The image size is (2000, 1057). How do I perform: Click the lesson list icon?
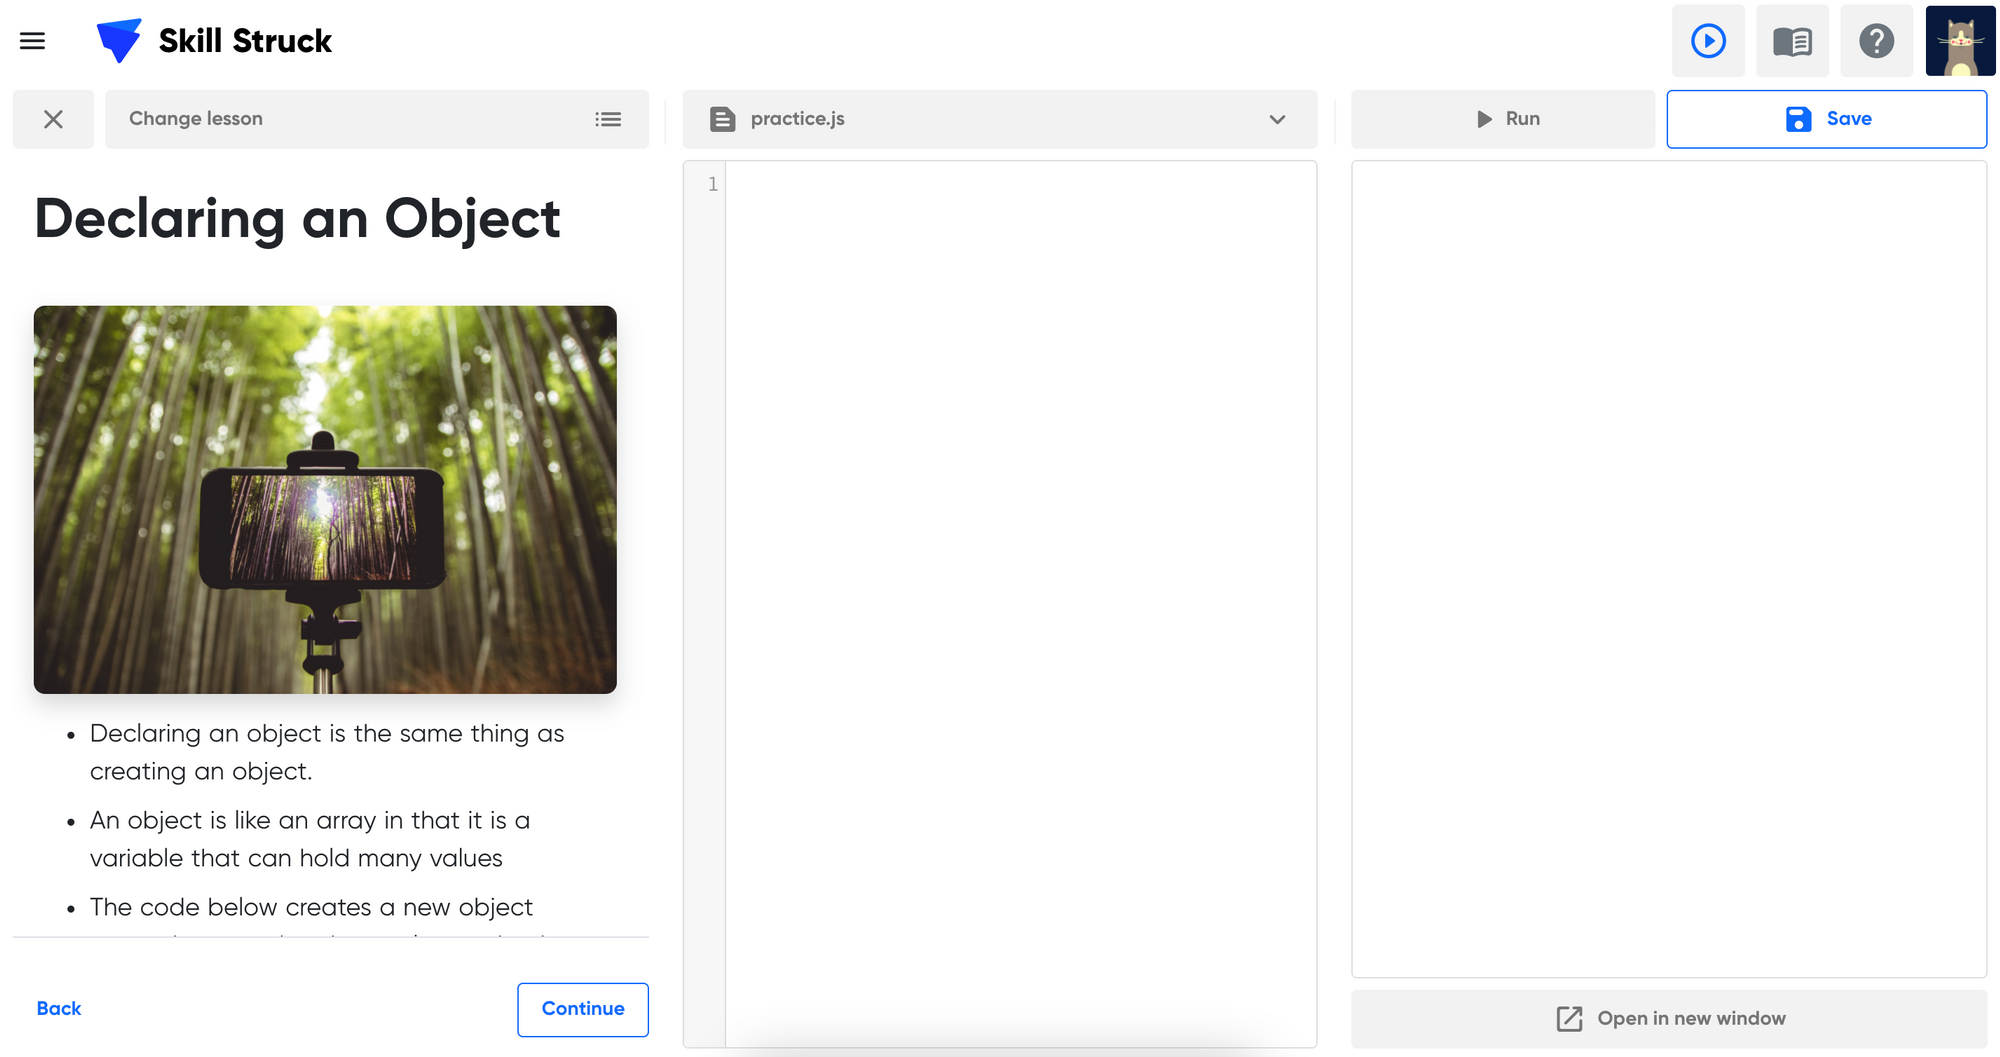click(608, 119)
